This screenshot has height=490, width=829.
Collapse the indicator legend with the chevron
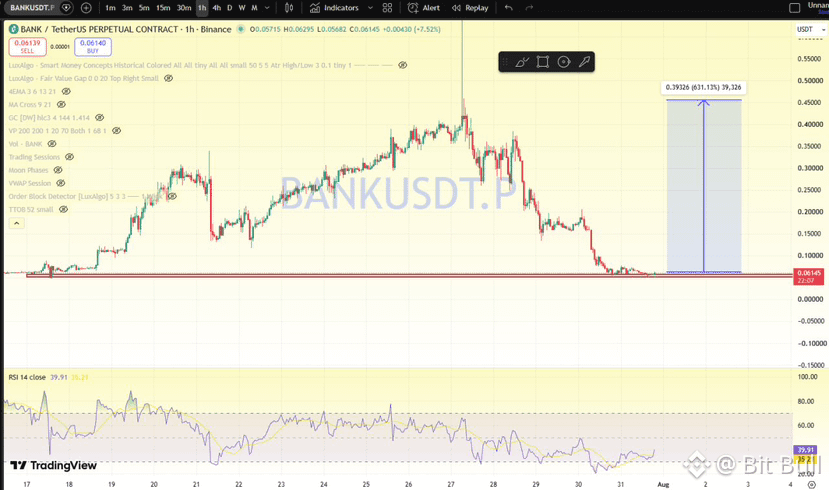(x=16, y=223)
